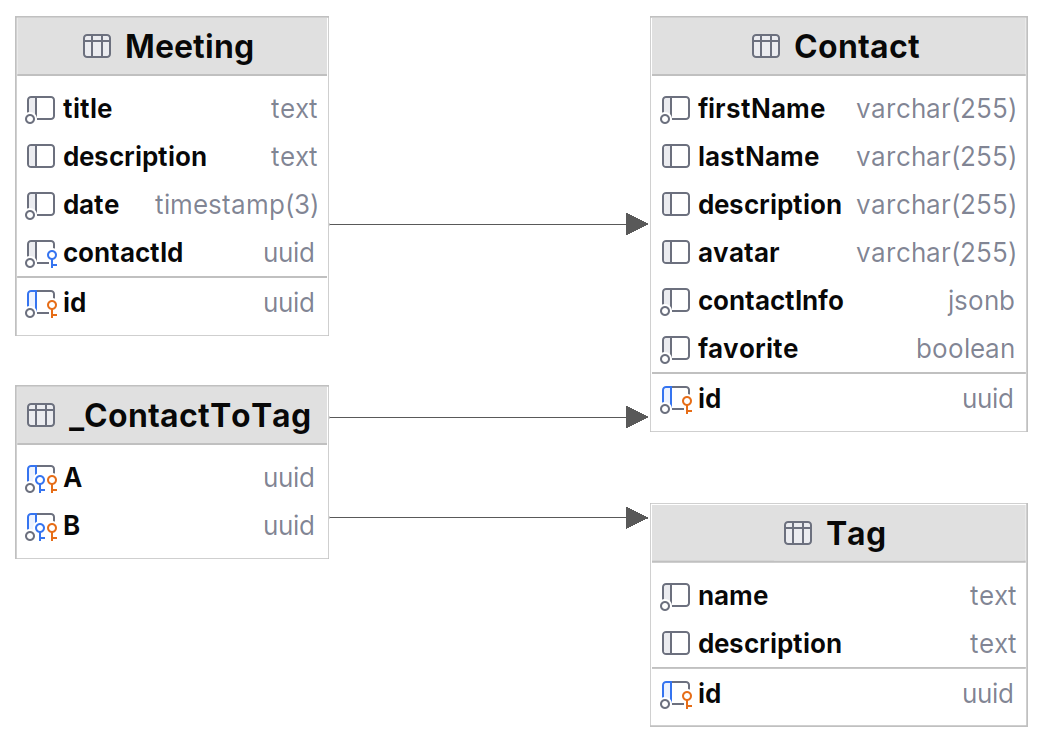Click the arrowhead from Meeting to Contact
The width and height of the screenshot is (1042, 743).
[x=637, y=224]
